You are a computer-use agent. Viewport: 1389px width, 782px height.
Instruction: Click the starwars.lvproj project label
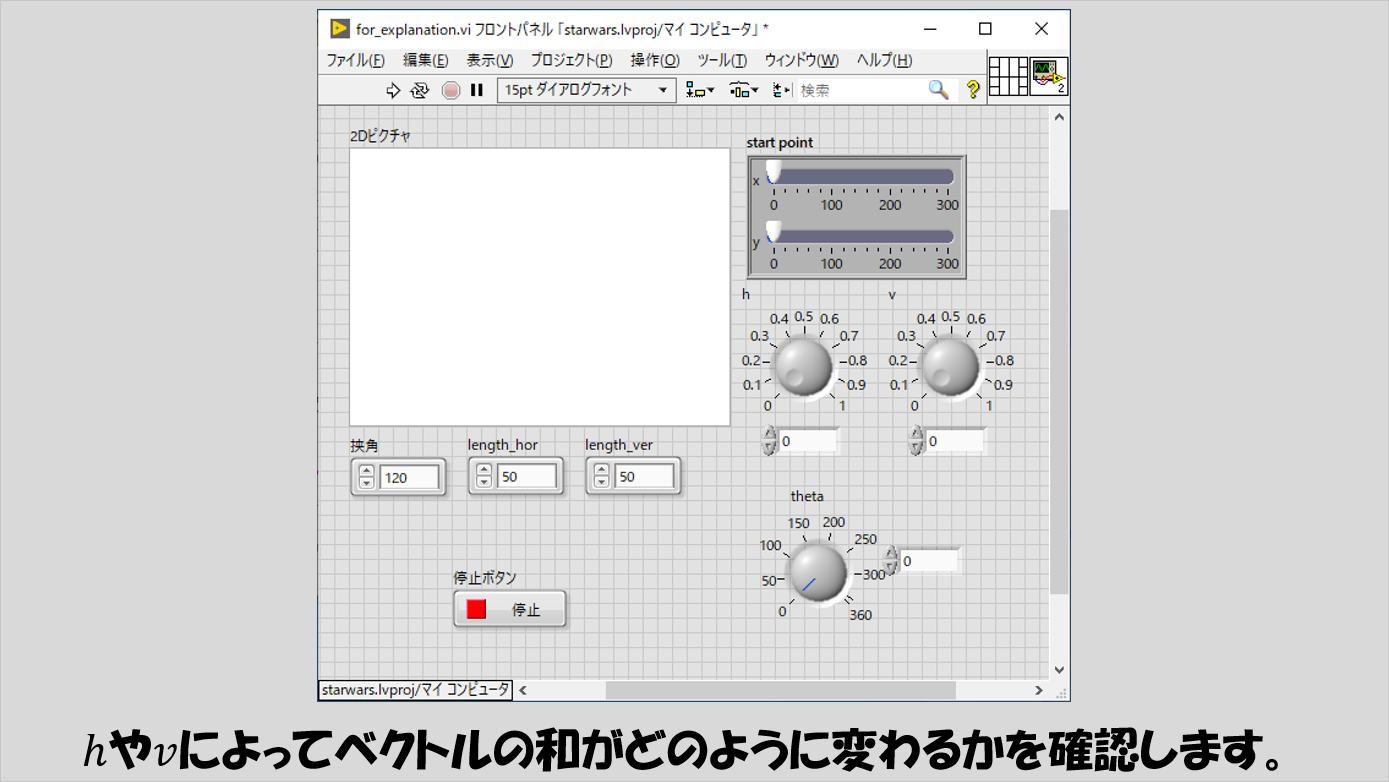pos(416,690)
